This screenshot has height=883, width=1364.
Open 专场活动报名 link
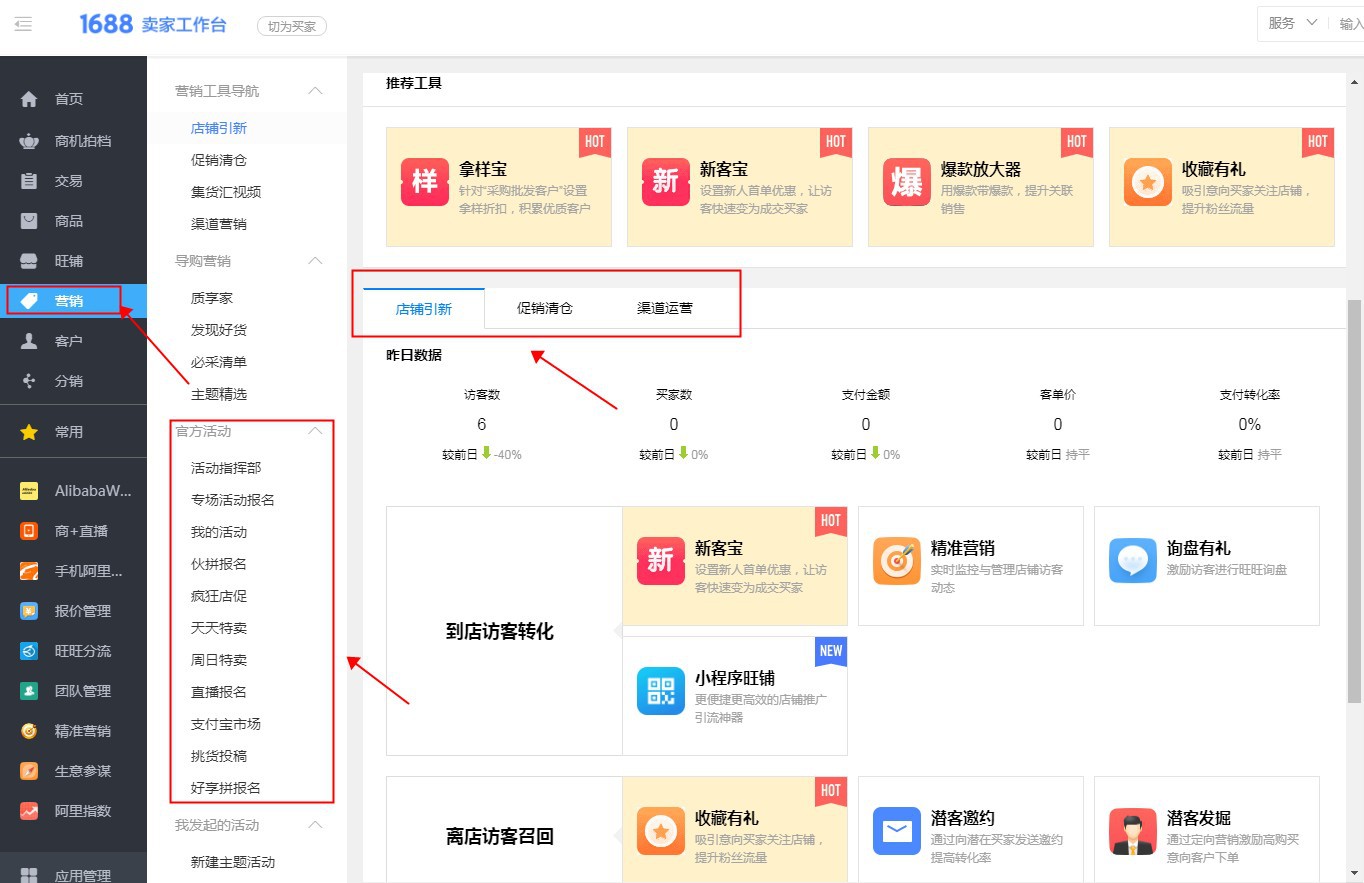point(233,500)
